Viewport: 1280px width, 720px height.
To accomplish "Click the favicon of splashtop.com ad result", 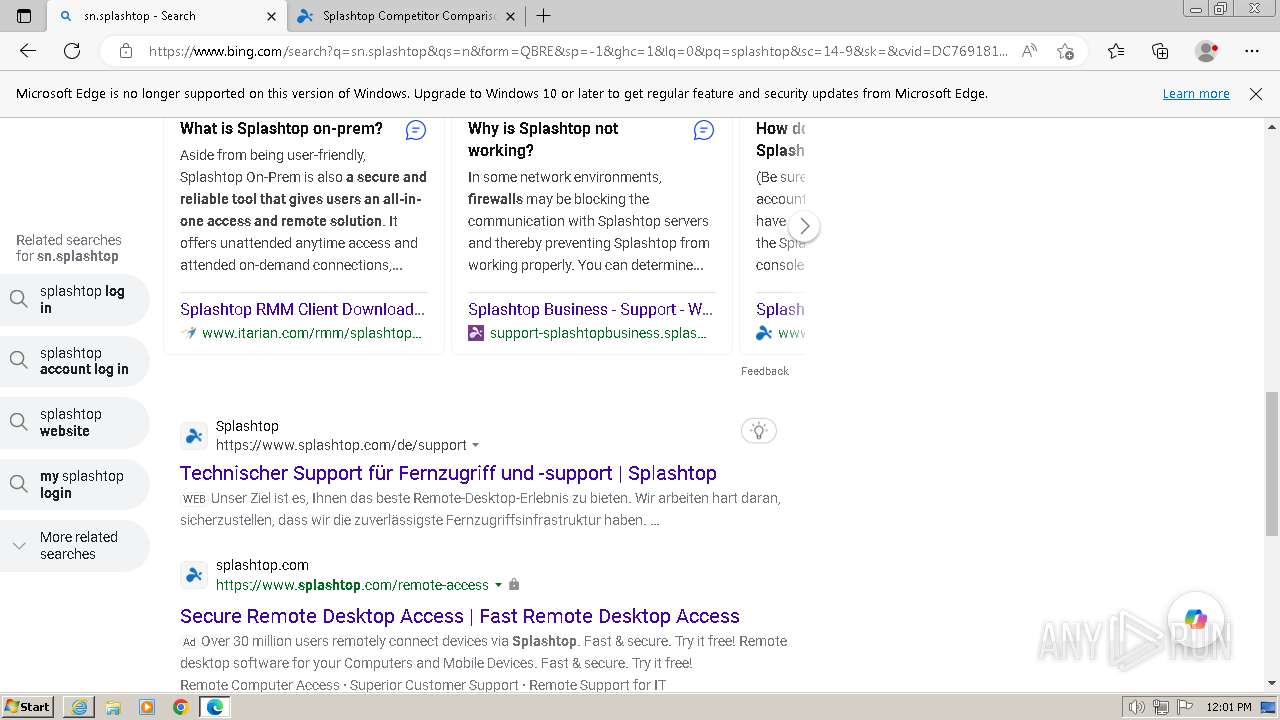I will pos(194,575).
